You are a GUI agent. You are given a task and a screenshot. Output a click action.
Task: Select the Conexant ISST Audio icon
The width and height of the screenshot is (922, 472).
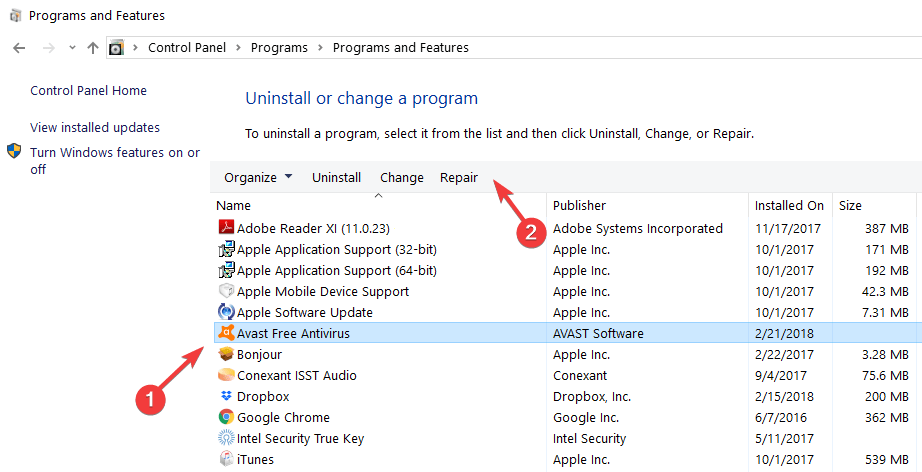click(226, 375)
